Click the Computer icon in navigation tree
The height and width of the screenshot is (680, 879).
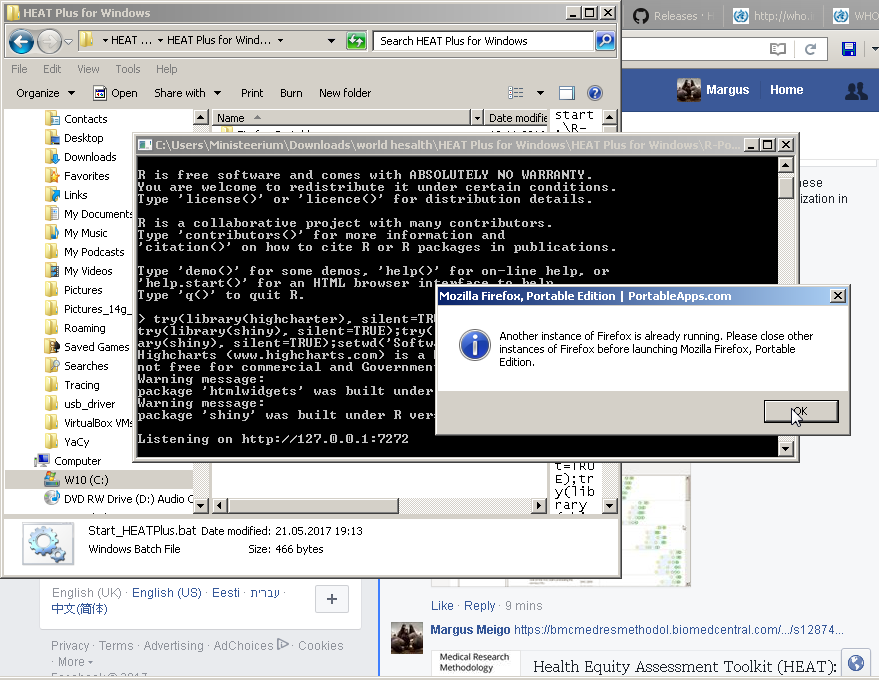(x=41, y=461)
